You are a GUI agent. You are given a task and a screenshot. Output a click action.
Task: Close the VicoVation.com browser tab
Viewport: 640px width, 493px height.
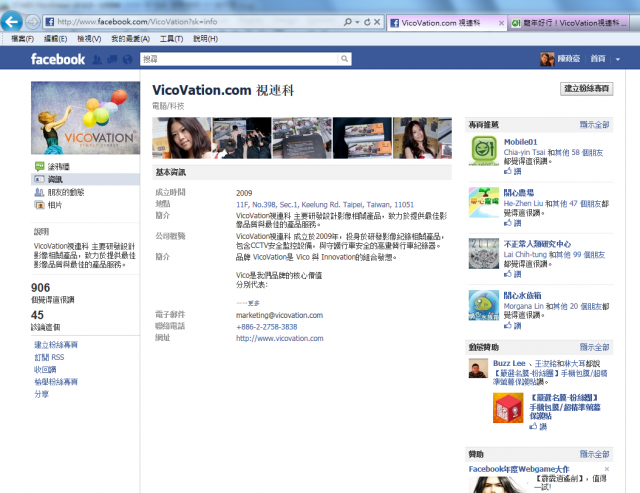coord(501,23)
